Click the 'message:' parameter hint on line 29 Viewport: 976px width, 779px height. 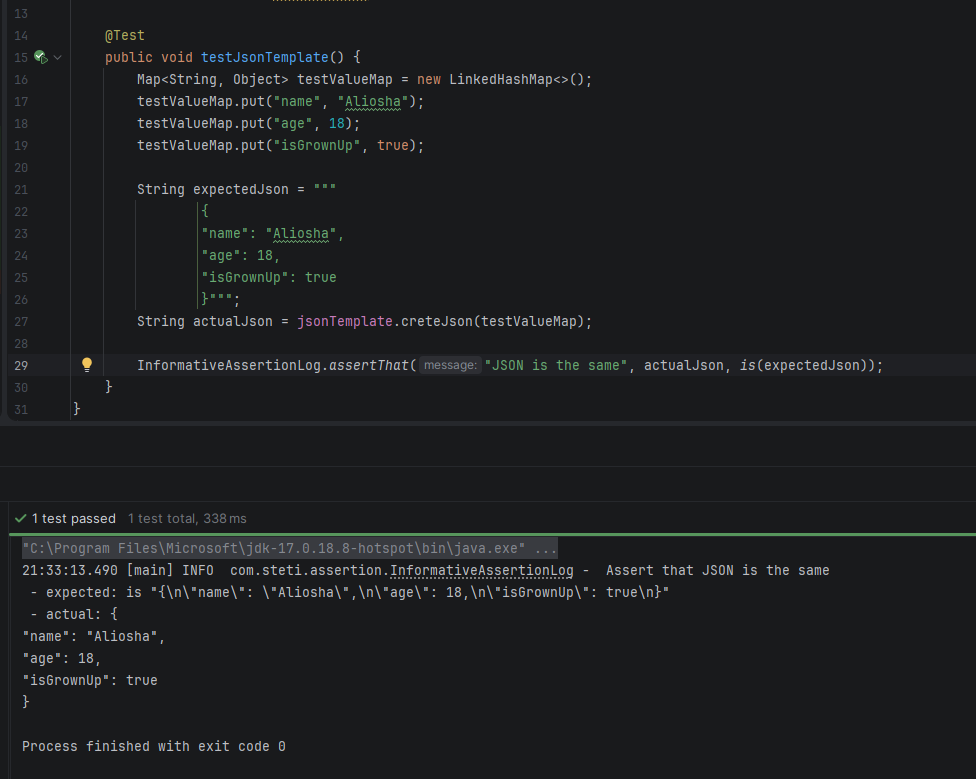pos(451,365)
